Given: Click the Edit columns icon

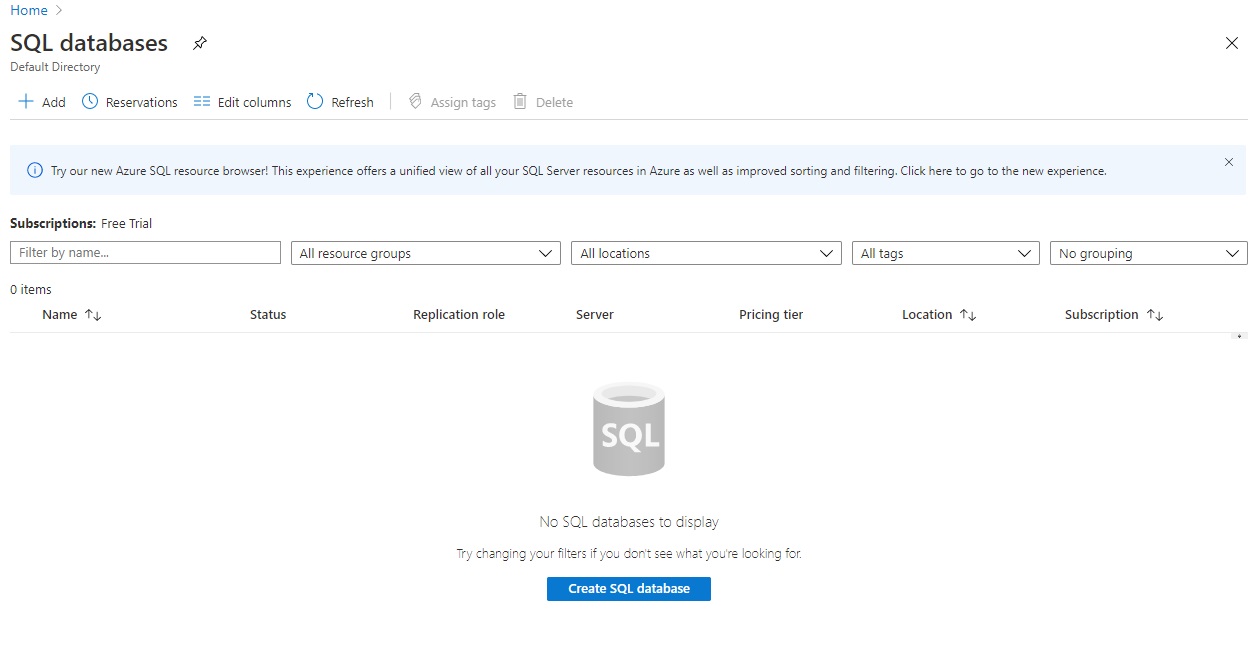Looking at the screenshot, I should (x=203, y=101).
